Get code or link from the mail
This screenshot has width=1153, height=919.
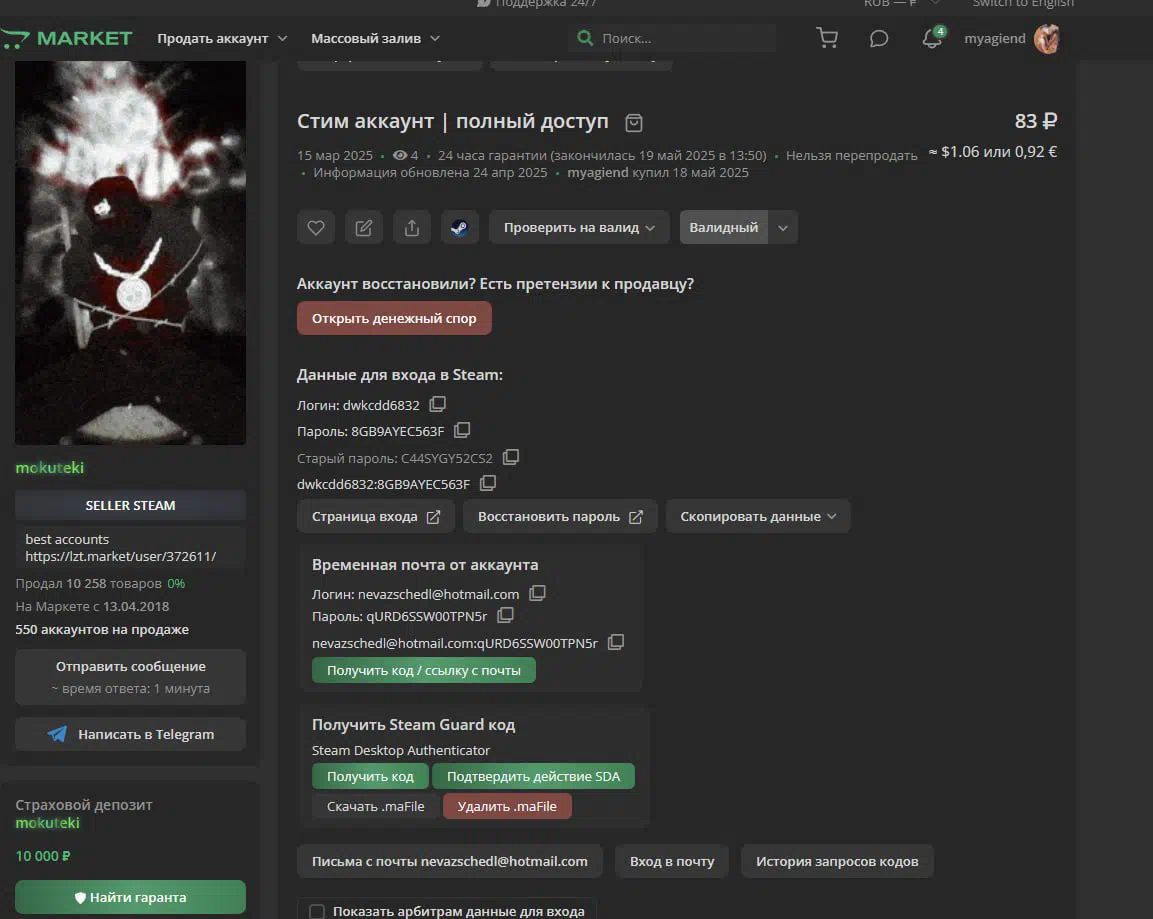pyautogui.click(x=424, y=671)
